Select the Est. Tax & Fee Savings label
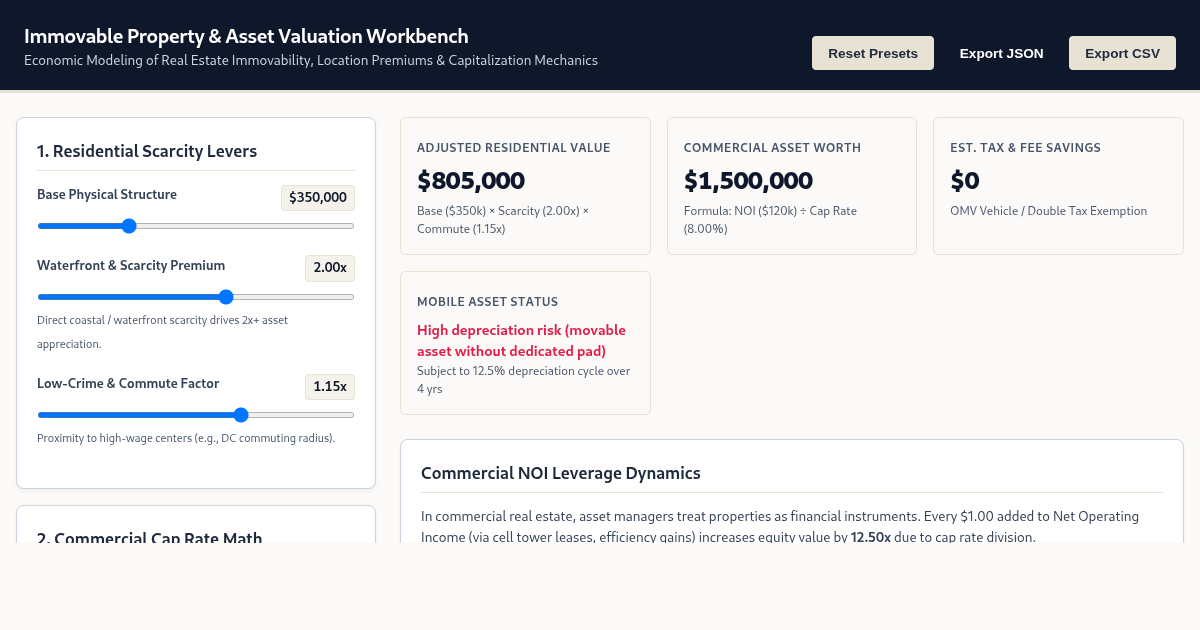Screen dimensions: 1200x630 tap(1025, 147)
